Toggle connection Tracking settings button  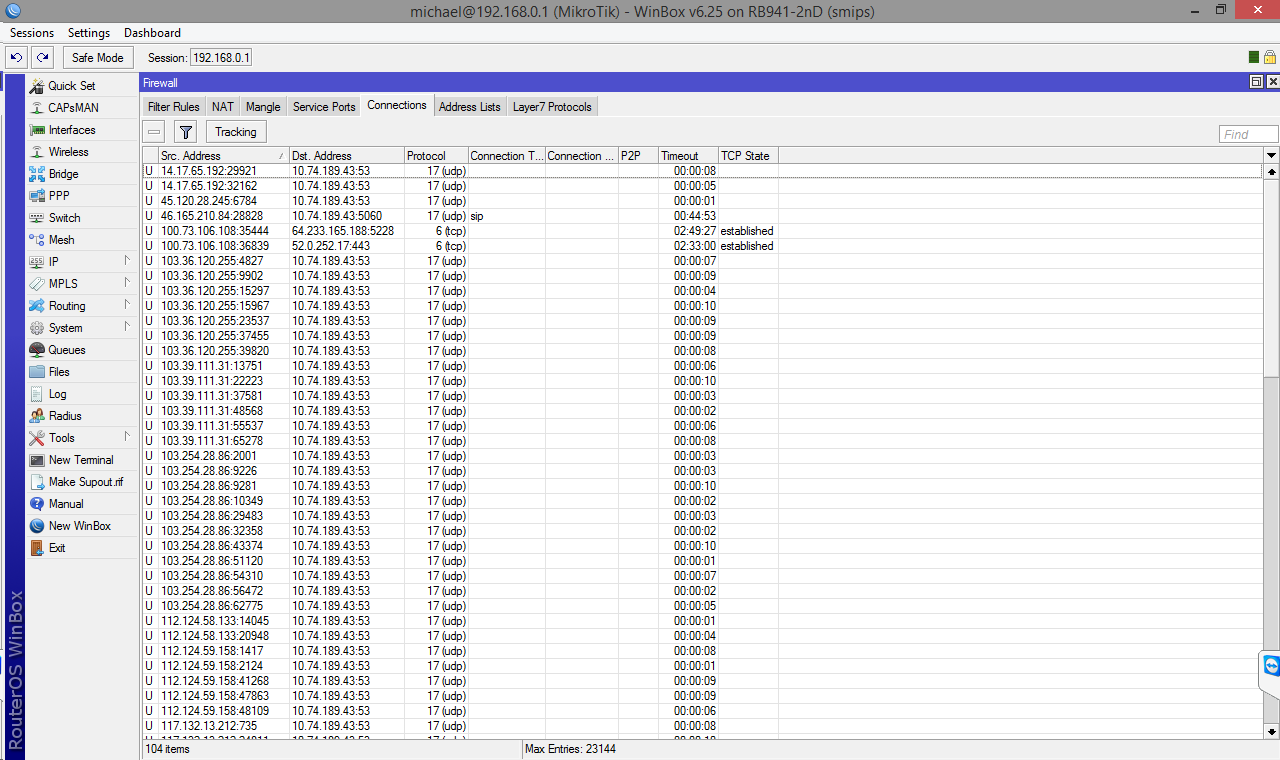point(236,132)
